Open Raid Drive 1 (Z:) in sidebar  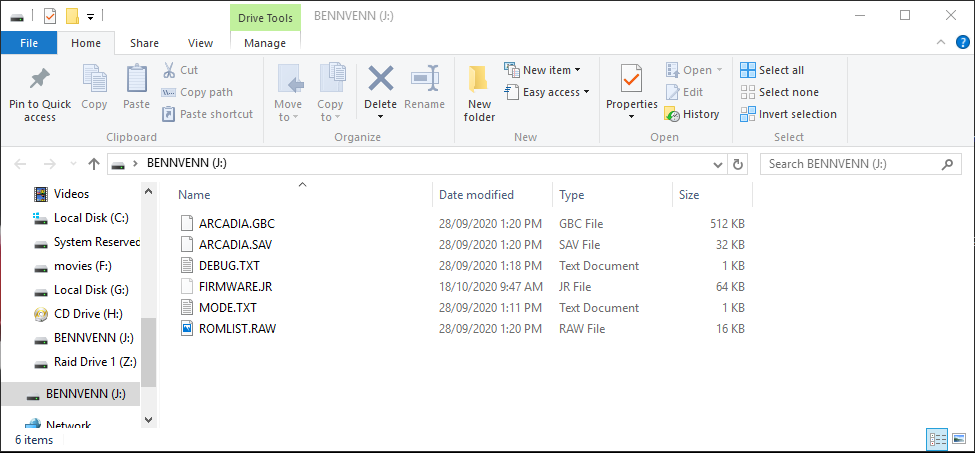pos(95,362)
